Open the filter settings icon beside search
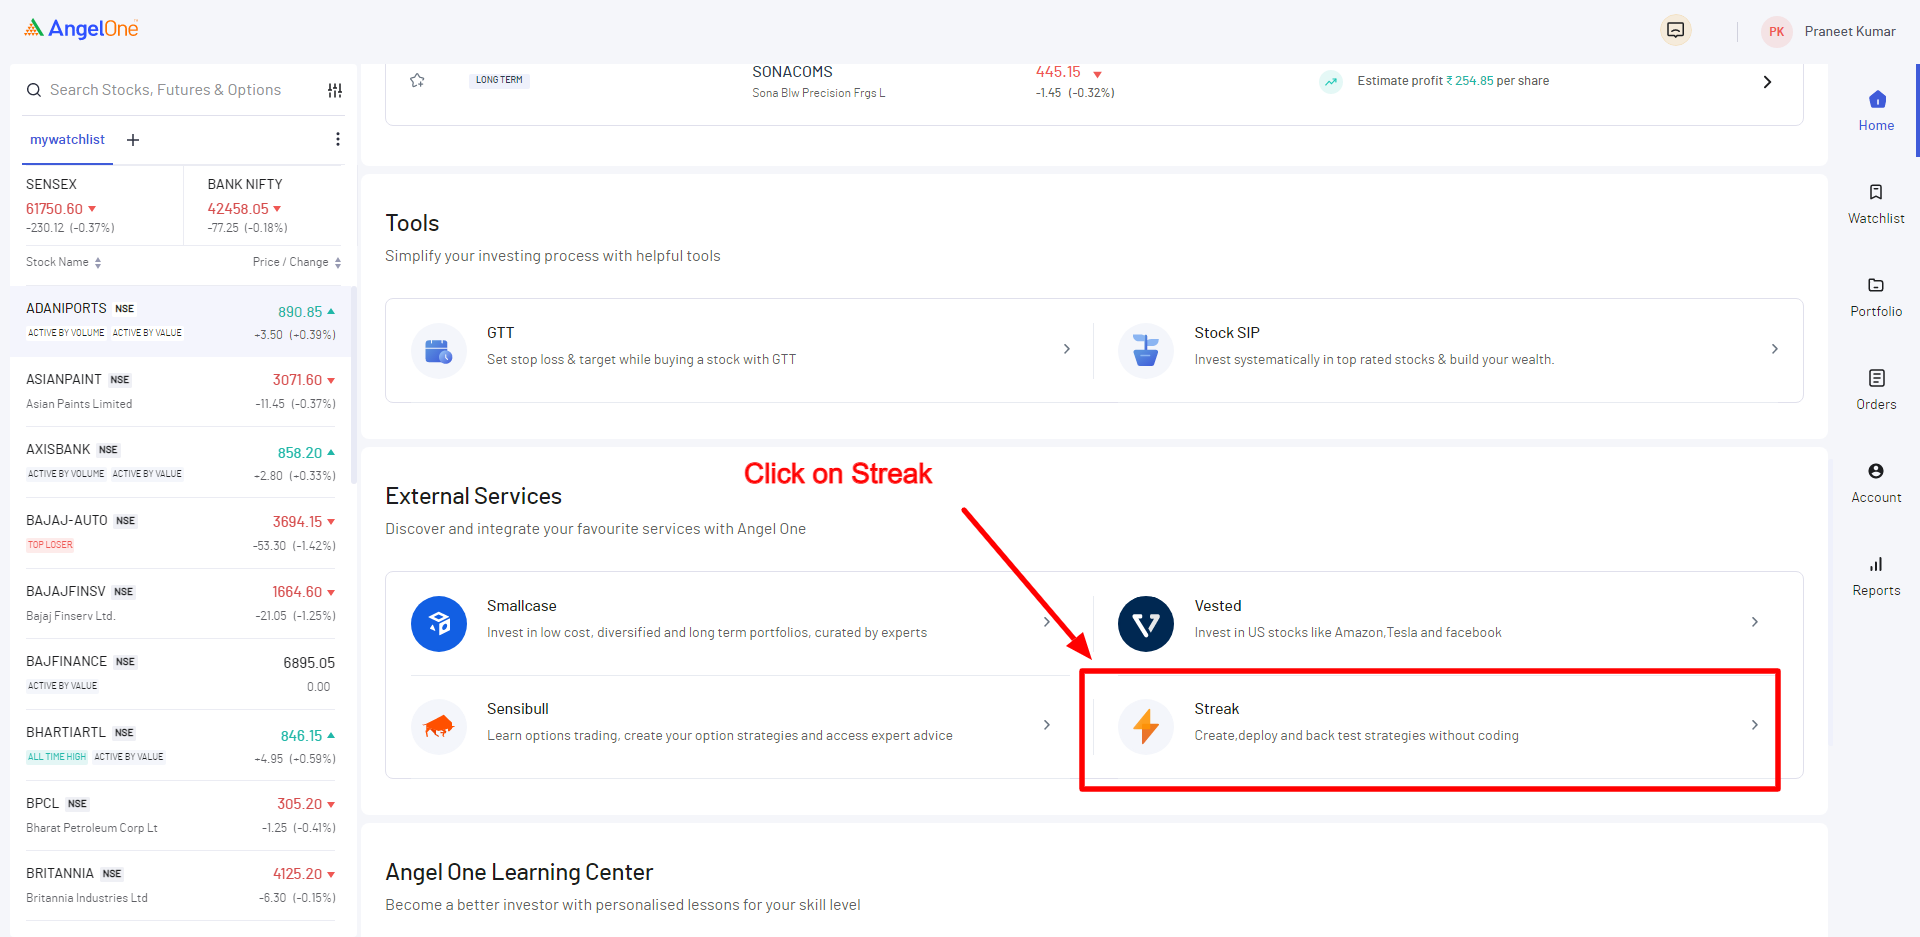Image resolution: width=1920 pixels, height=937 pixels. tap(335, 91)
